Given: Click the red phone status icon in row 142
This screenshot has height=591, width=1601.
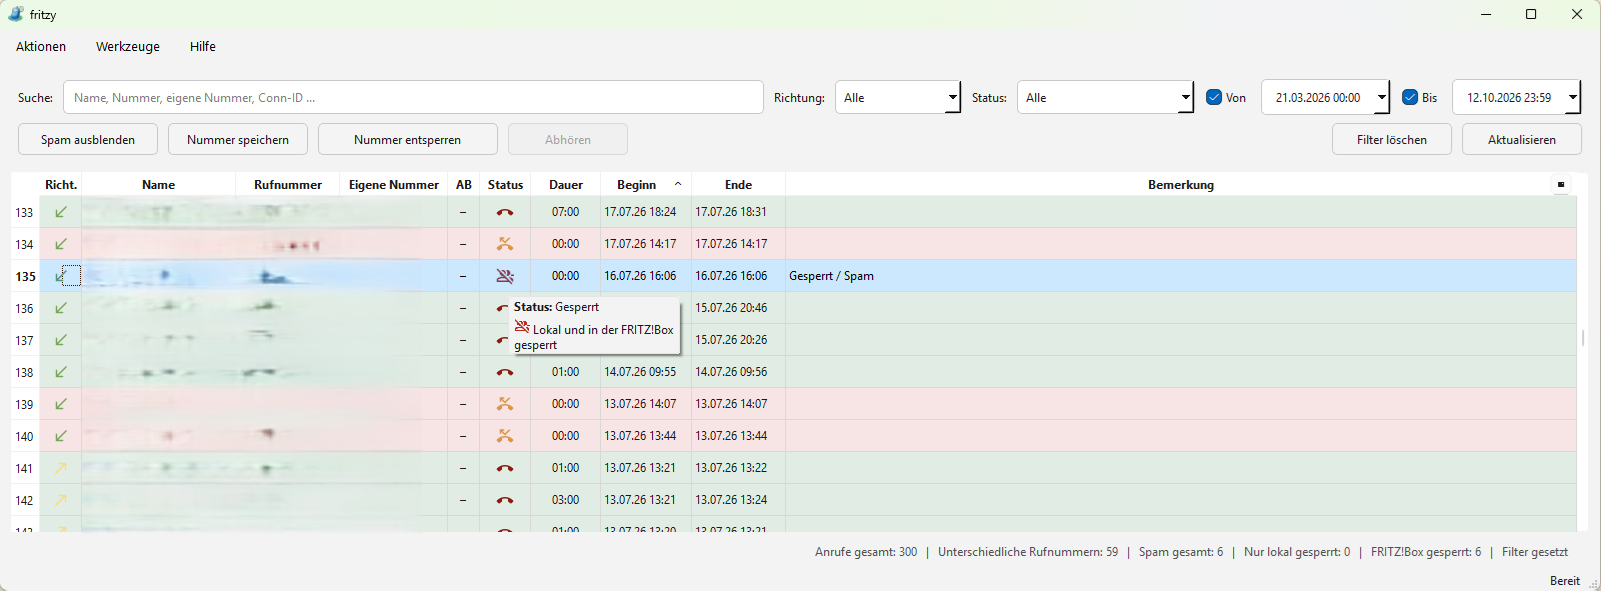Looking at the screenshot, I should (505, 500).
